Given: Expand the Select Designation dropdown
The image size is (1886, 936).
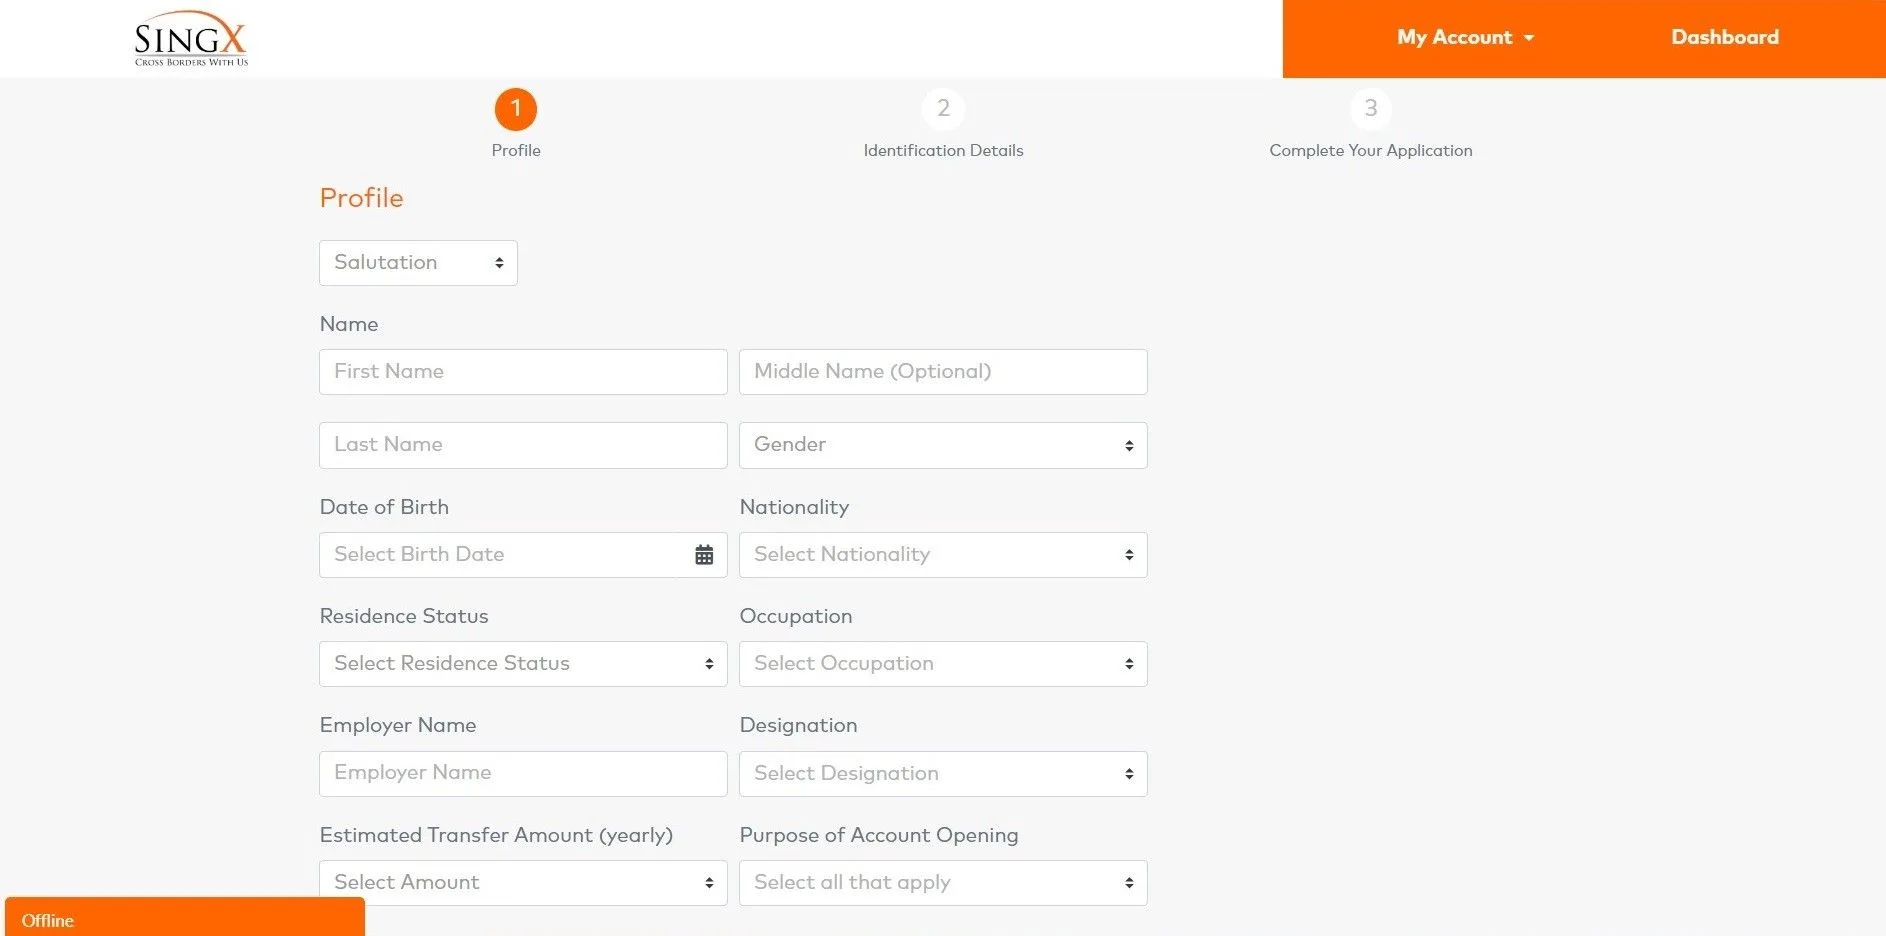Looking at the screenshot, I should [942, 774].
